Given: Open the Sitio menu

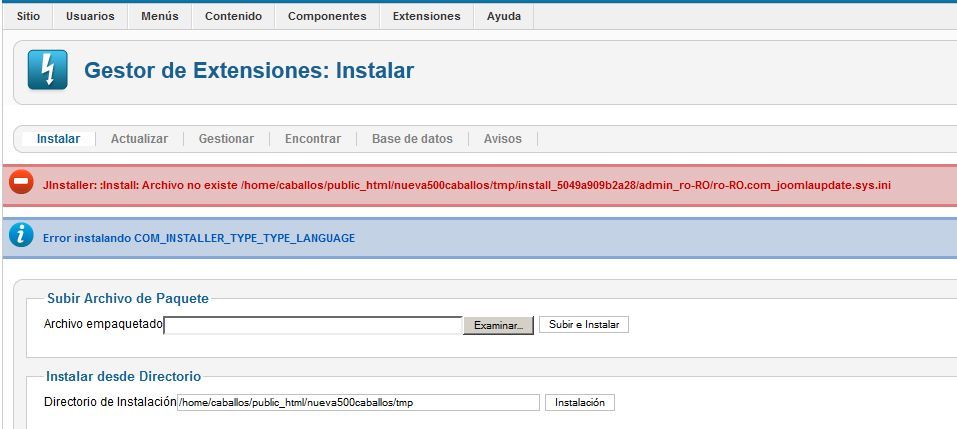Looking at the screenshot, I should tap(28, 16).
